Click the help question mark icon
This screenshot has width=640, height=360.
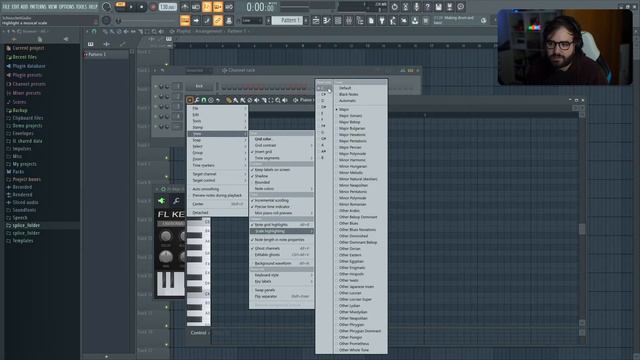427,7
